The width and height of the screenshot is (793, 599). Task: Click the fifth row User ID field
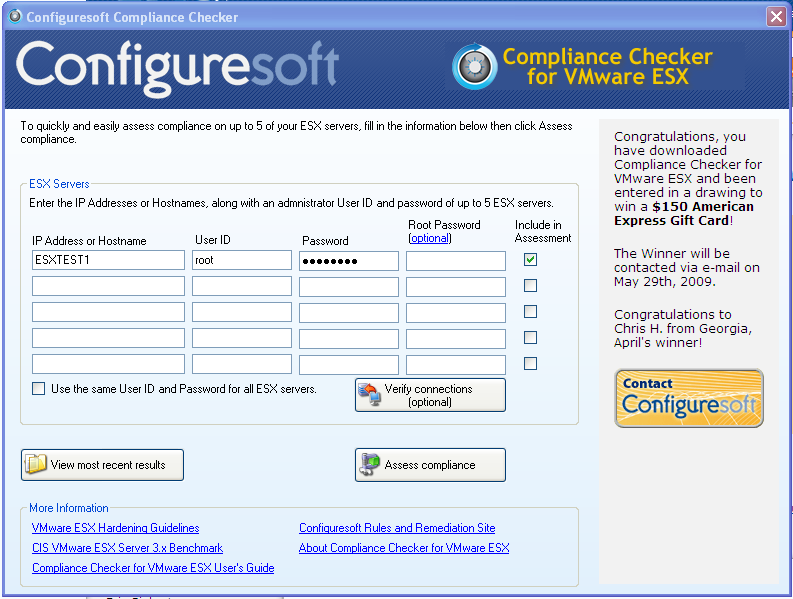242,364
